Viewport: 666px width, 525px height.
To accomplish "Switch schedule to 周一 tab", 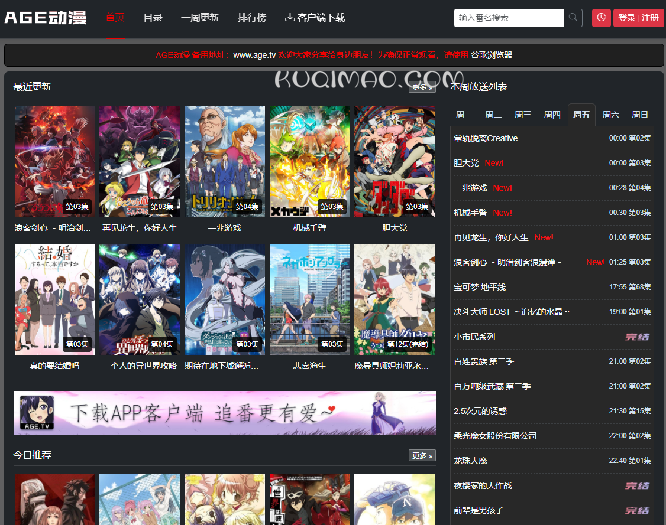I will coord(460,115).
